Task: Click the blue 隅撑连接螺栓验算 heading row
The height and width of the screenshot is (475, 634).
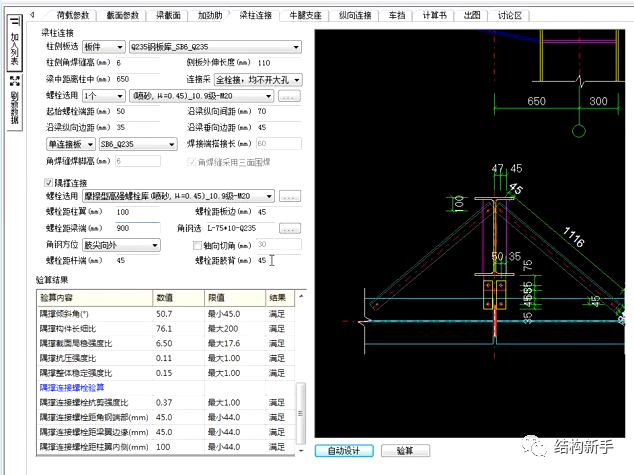Action: pos(166,388)
